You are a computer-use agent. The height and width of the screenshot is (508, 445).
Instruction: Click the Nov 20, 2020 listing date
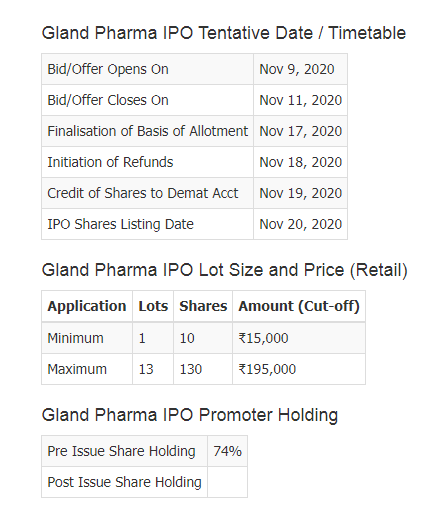[300, 224]
